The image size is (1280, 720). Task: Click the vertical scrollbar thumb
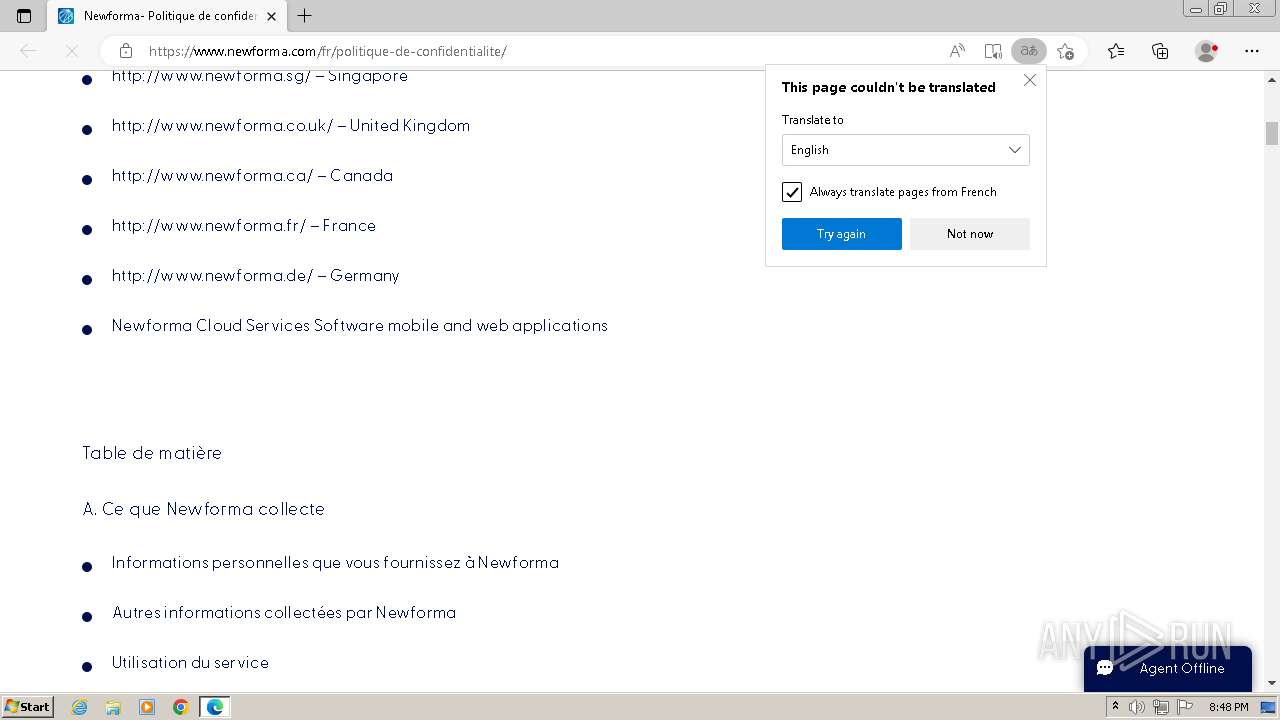pos(1272,133)
